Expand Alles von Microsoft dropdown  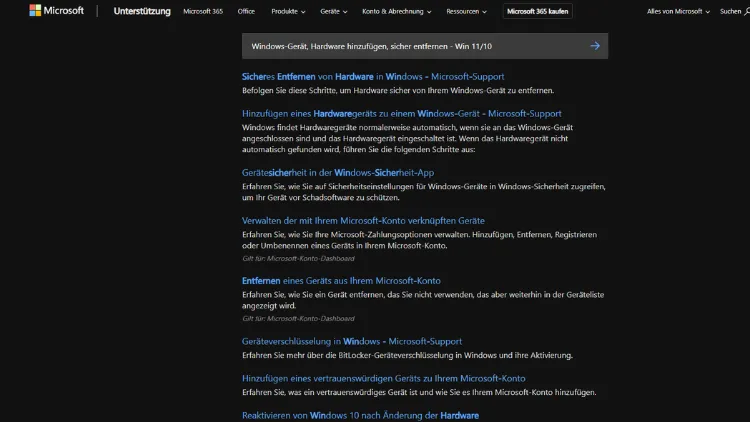pyautogui.click(x=678, y=11)
